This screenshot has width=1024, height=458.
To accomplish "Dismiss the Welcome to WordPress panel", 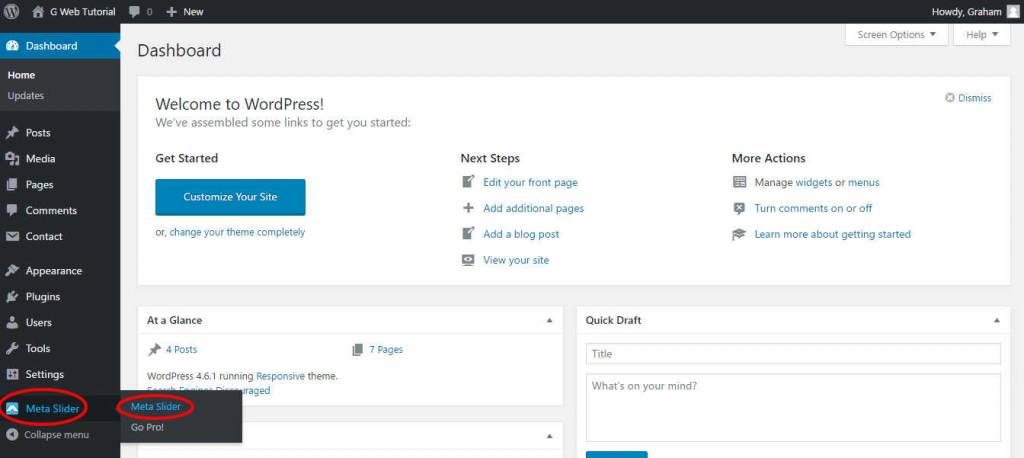I will (x=968, y=98).
